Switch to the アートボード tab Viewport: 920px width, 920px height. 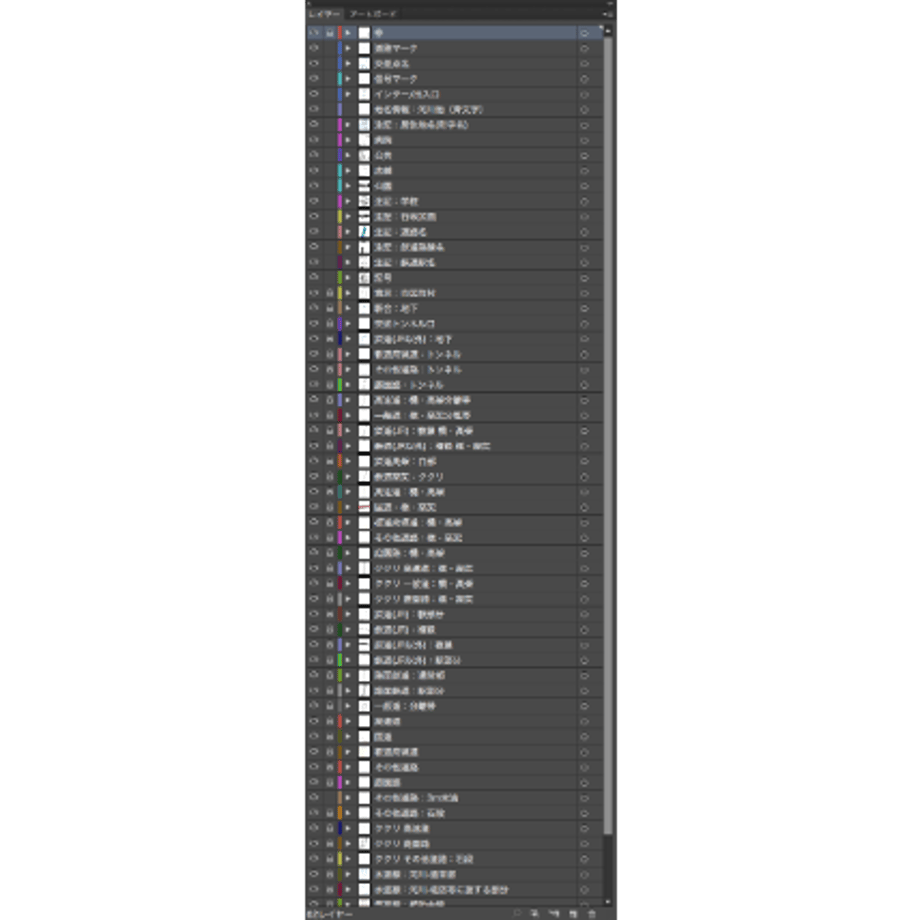tap(373, 13)
